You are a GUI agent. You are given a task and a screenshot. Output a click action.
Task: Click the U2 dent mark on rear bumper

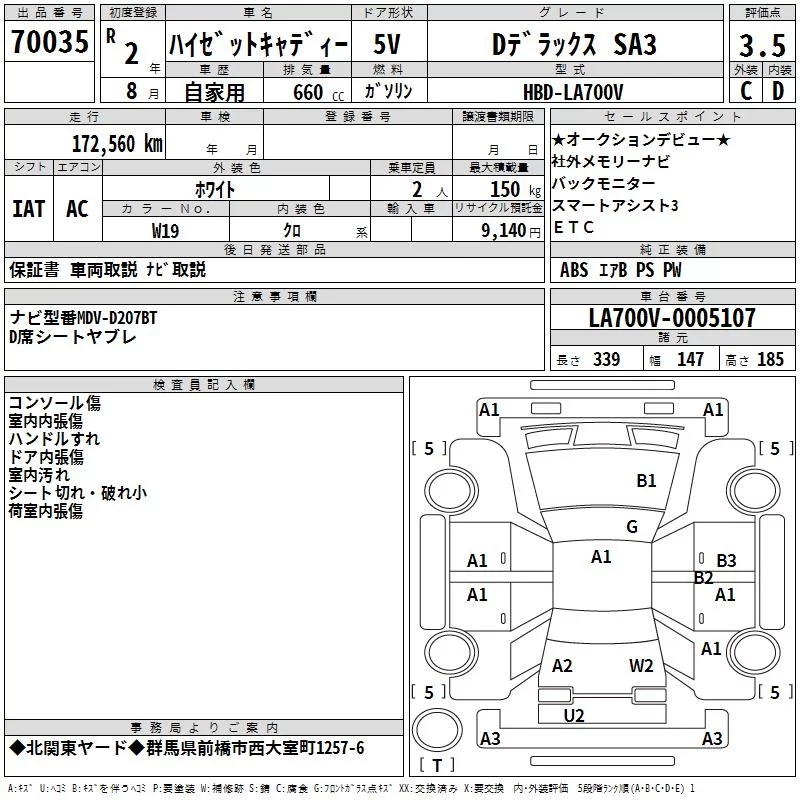pyautogui.click(x=573, y=716)
